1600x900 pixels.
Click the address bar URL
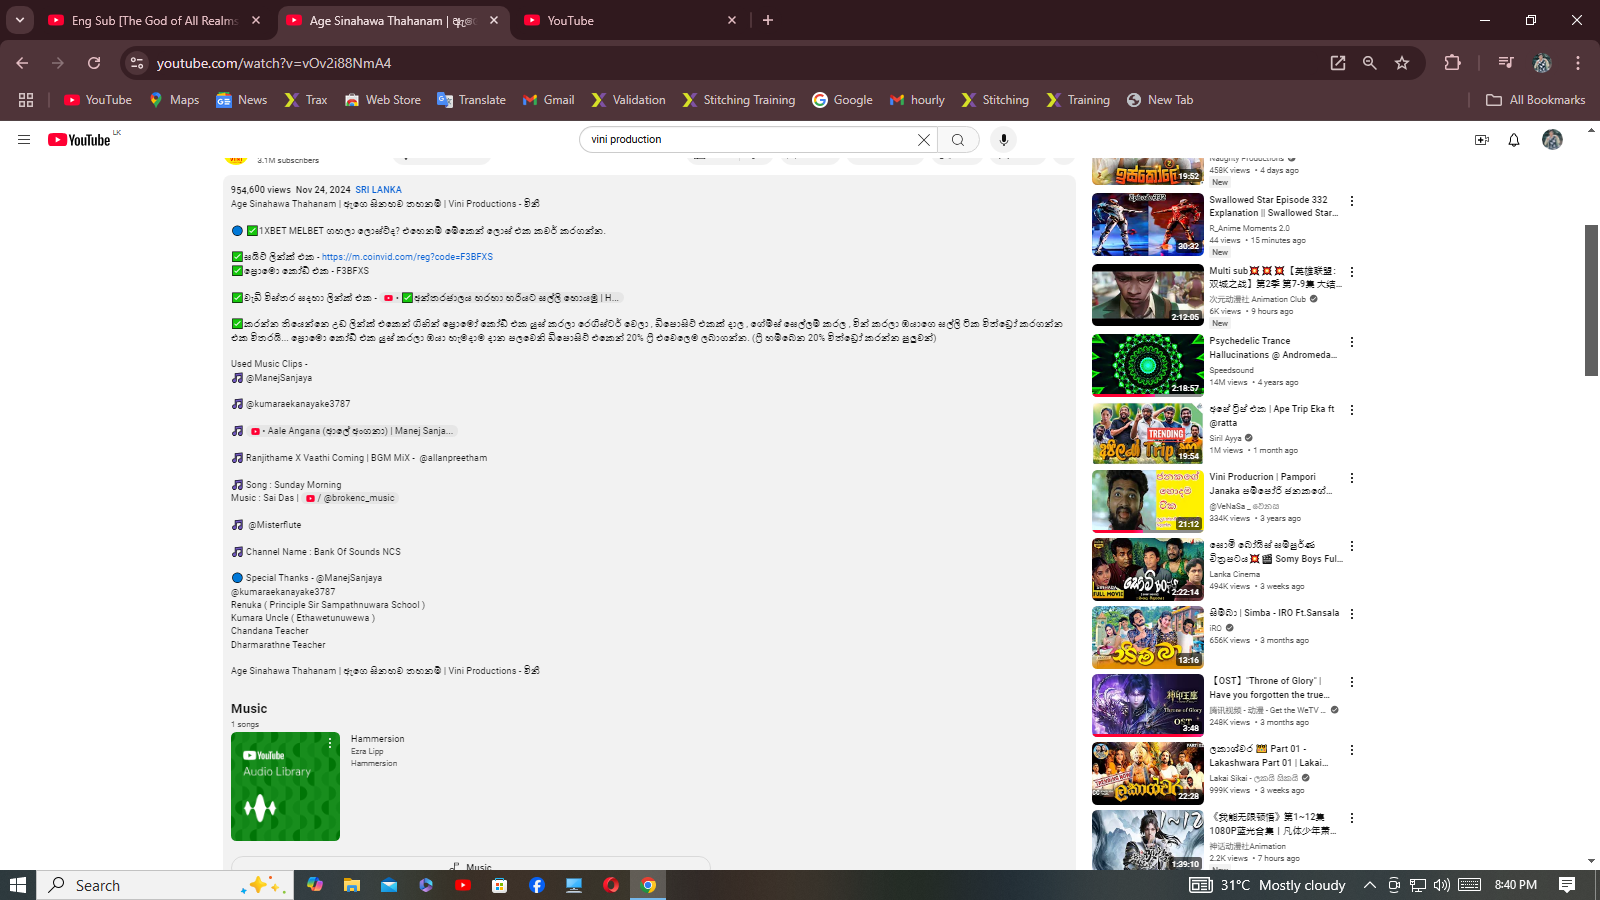coord(274,63)
